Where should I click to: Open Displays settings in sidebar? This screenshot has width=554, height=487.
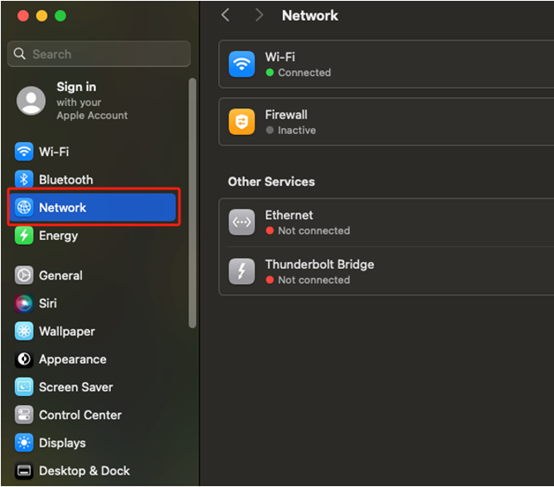pos(50,443)
